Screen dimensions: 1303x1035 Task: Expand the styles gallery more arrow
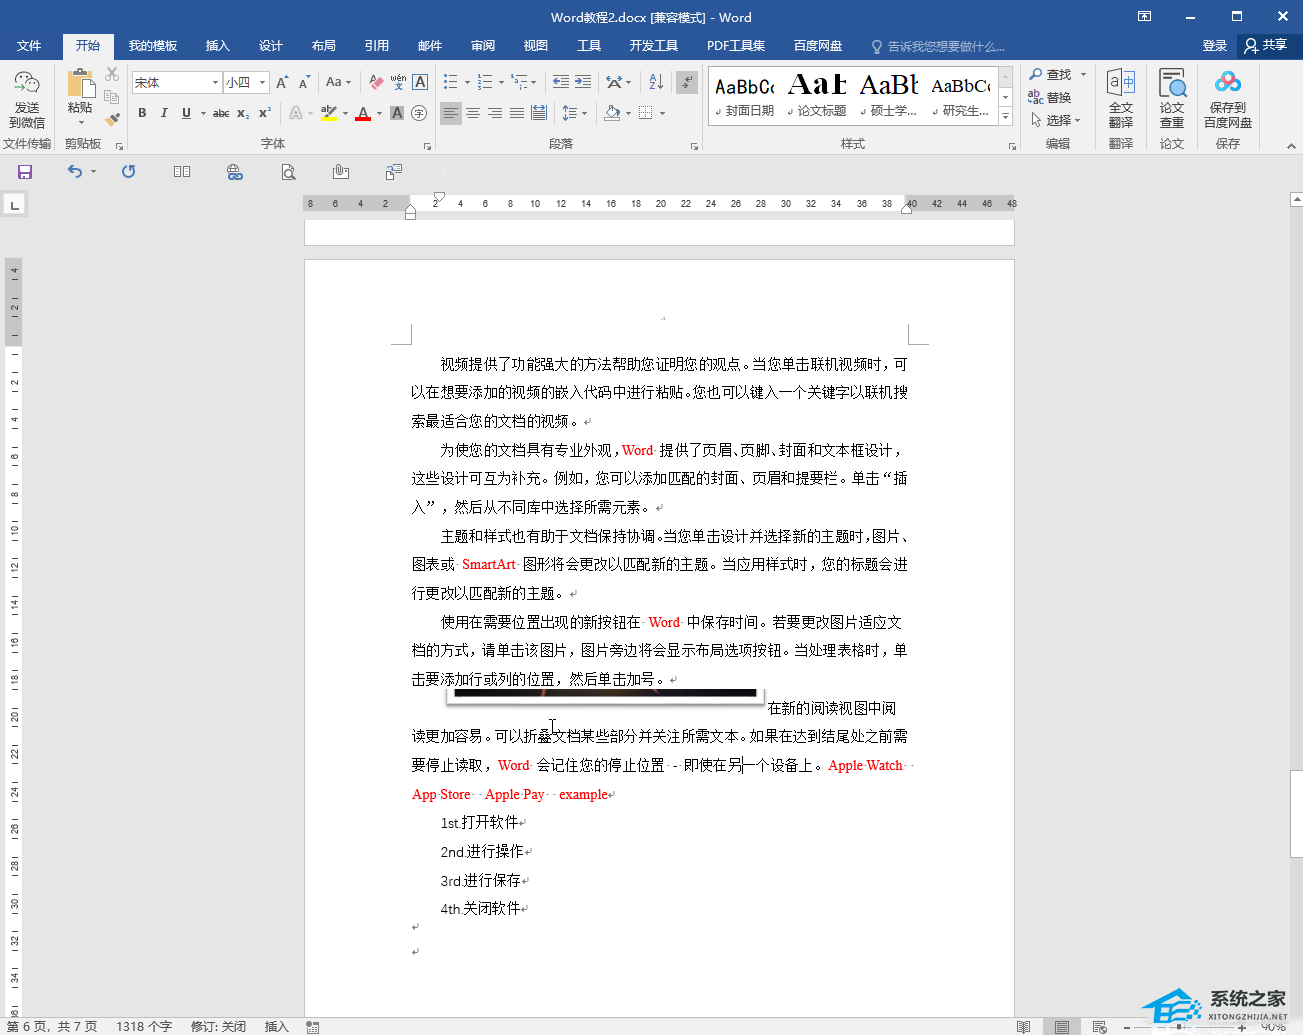tap(1006, 117)
